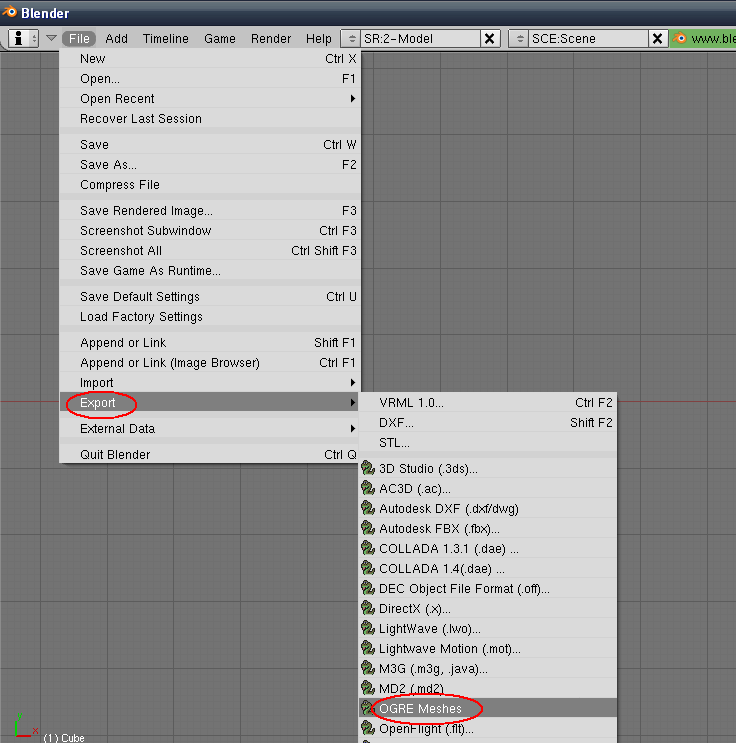
Task: Open the Help menu
Action: 319,38
